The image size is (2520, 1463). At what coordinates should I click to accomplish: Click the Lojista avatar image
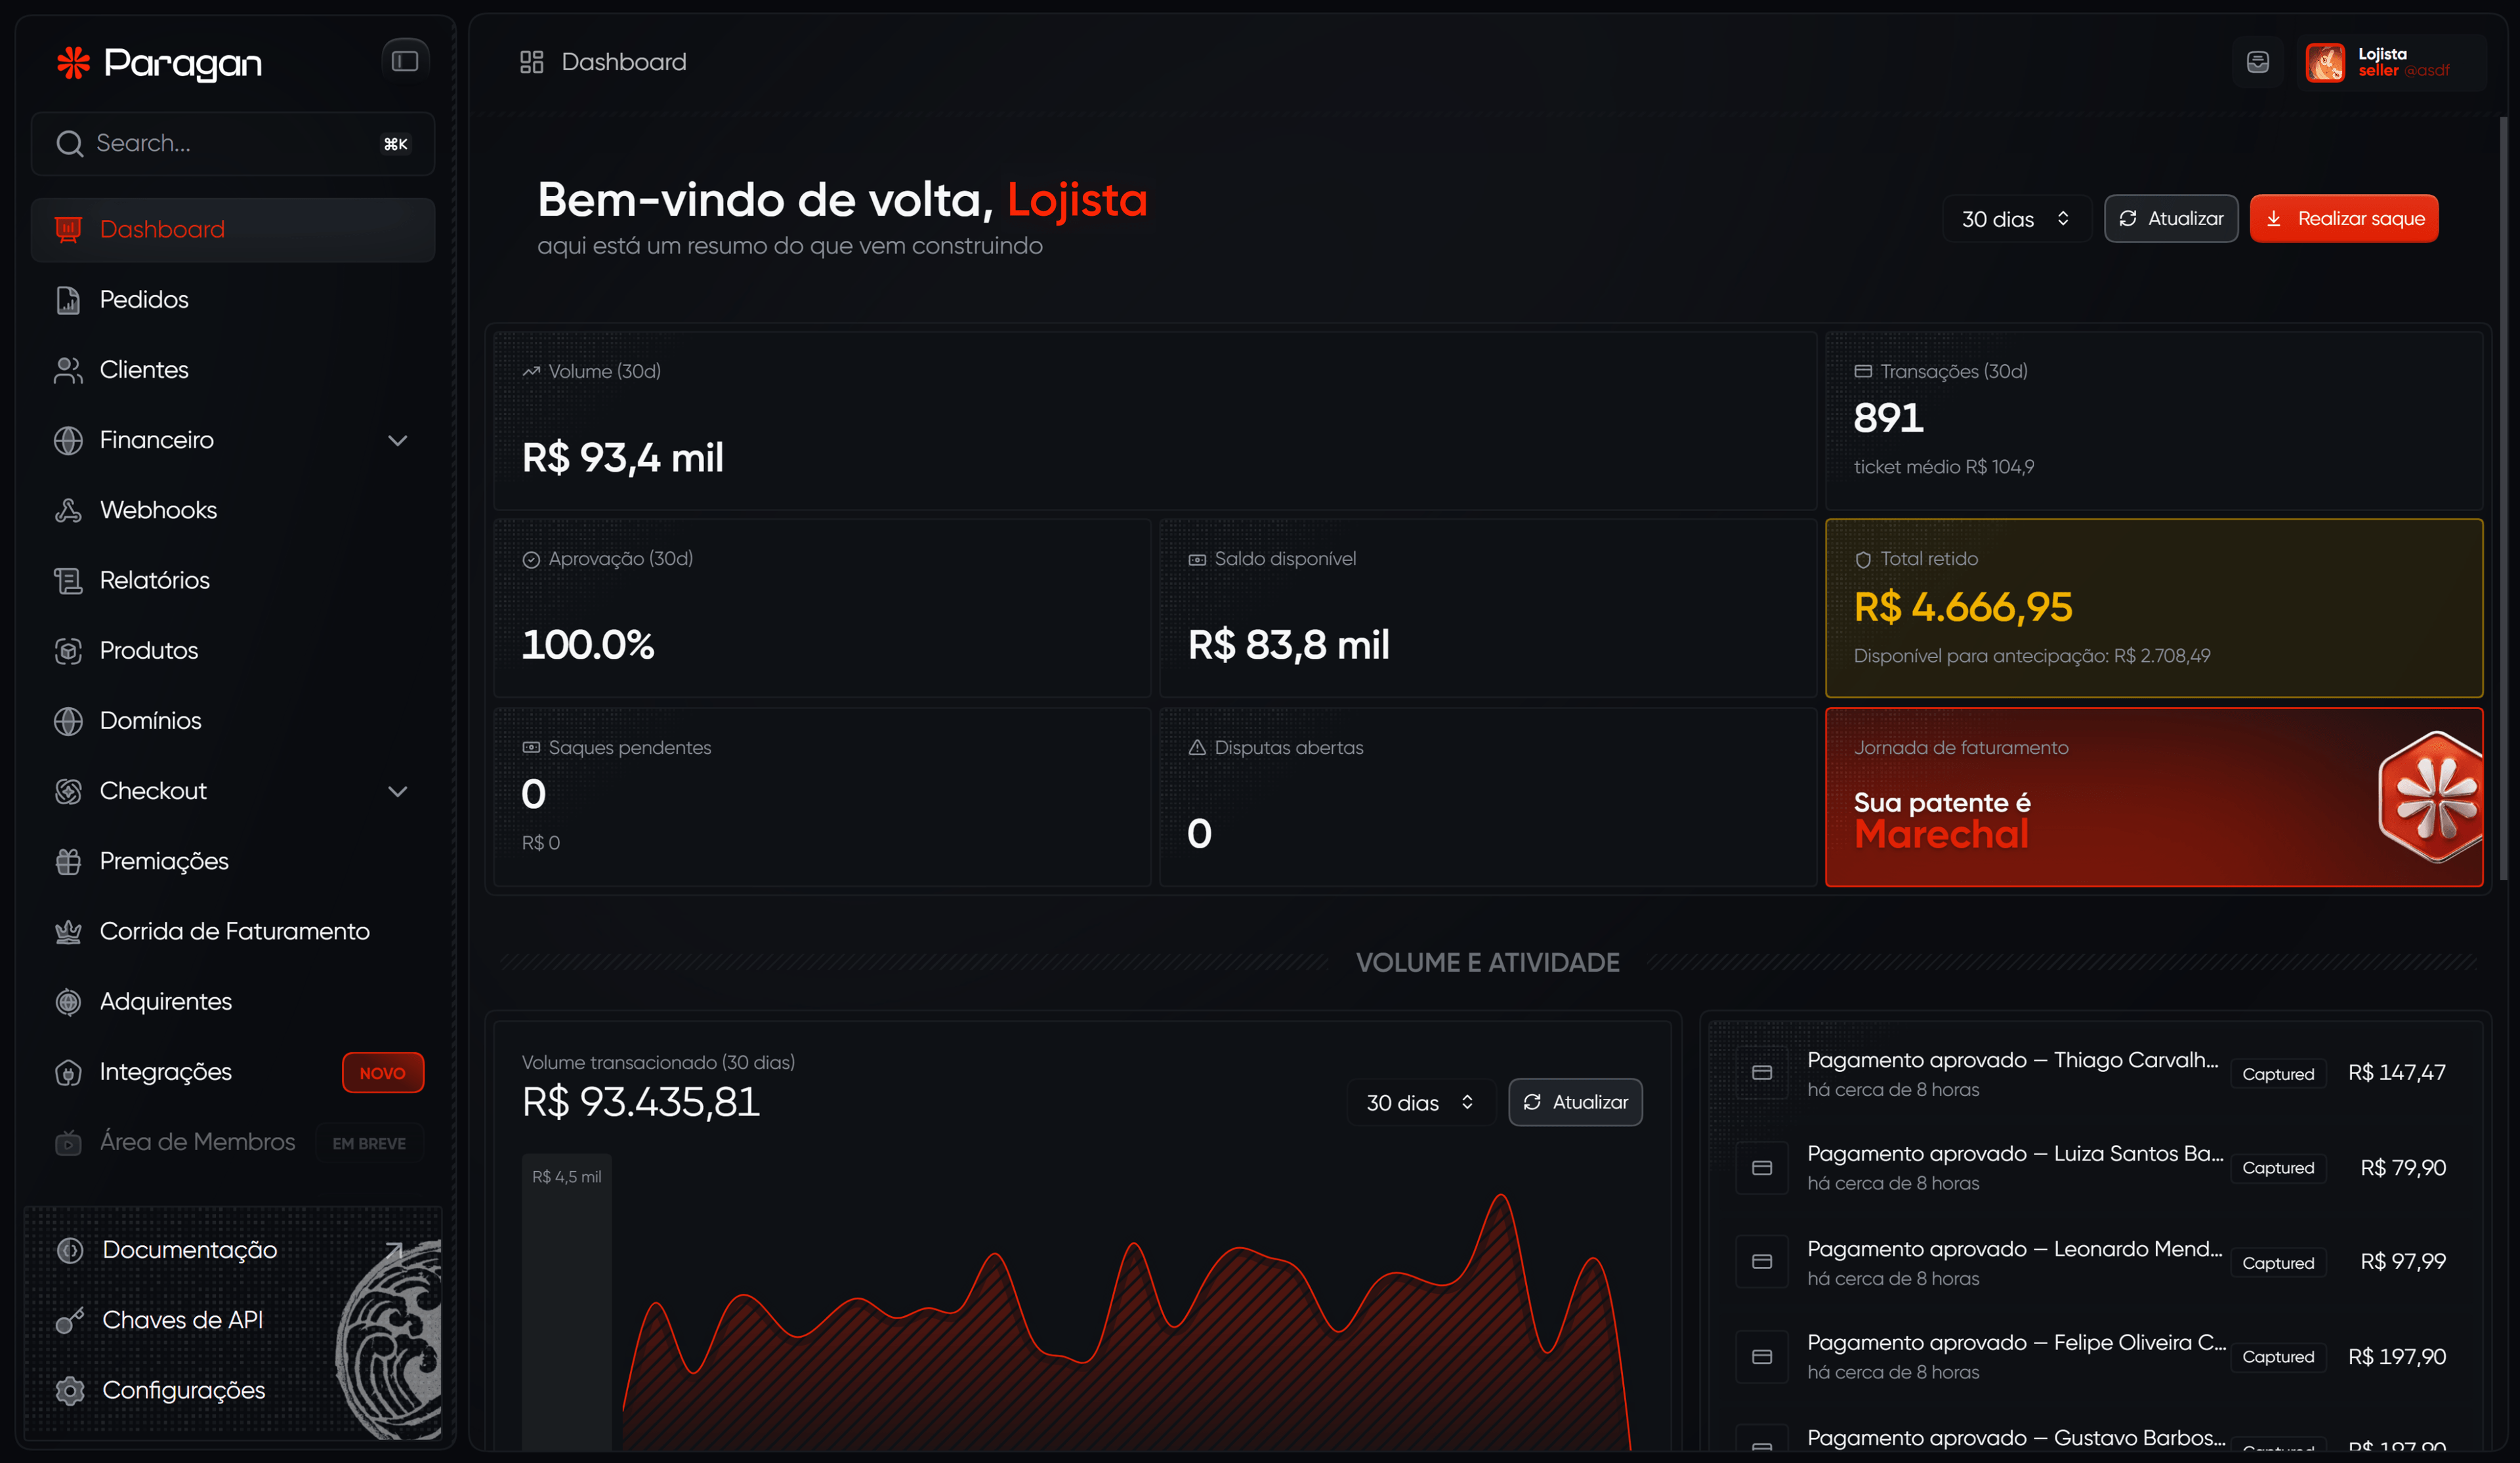(x=2325, y=62)
